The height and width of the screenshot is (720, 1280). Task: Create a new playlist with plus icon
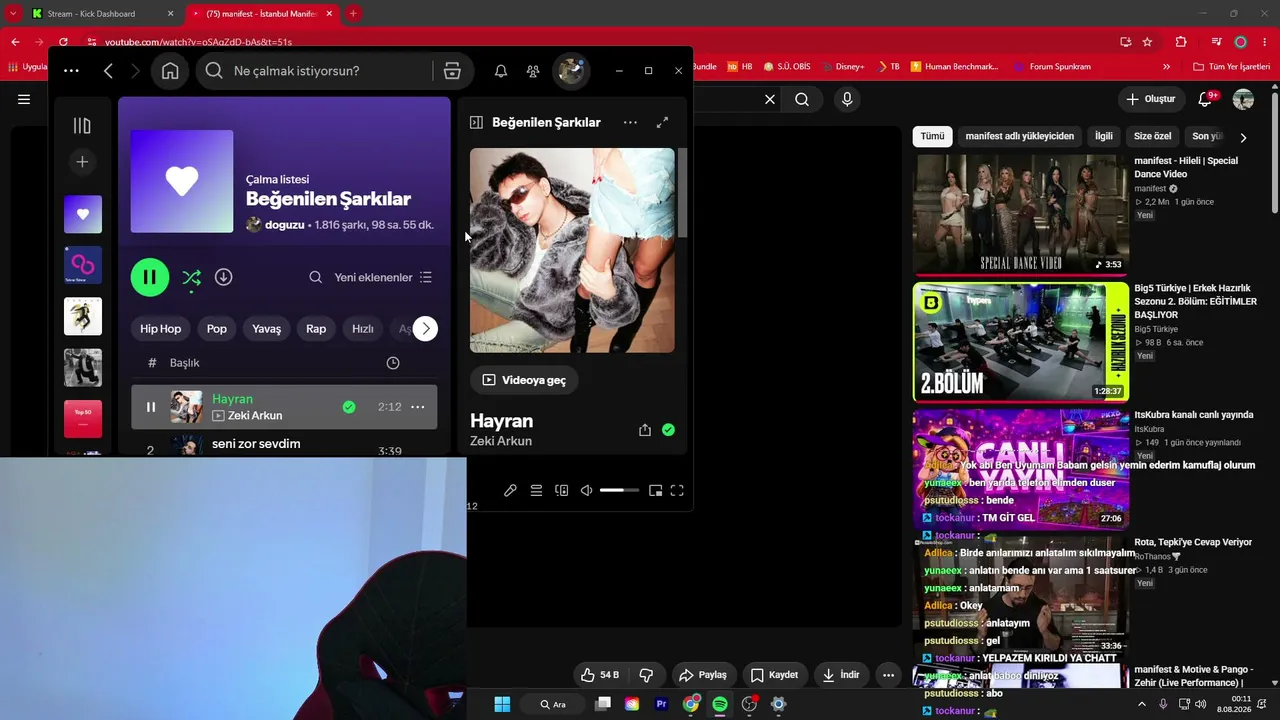click(82, 162)
